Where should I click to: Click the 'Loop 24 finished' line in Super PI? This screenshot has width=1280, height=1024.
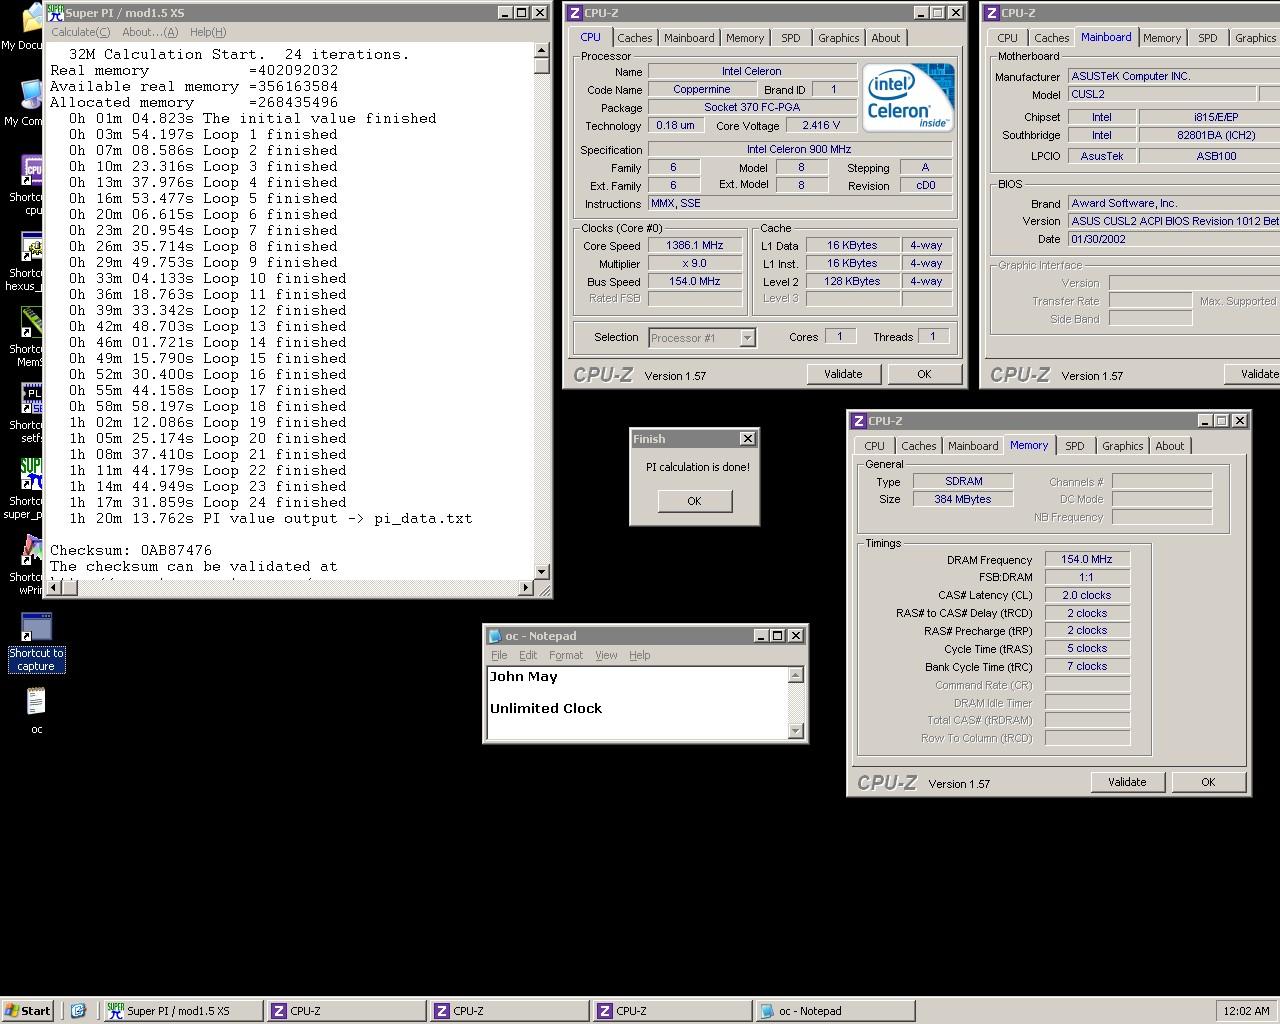point(208,503)
